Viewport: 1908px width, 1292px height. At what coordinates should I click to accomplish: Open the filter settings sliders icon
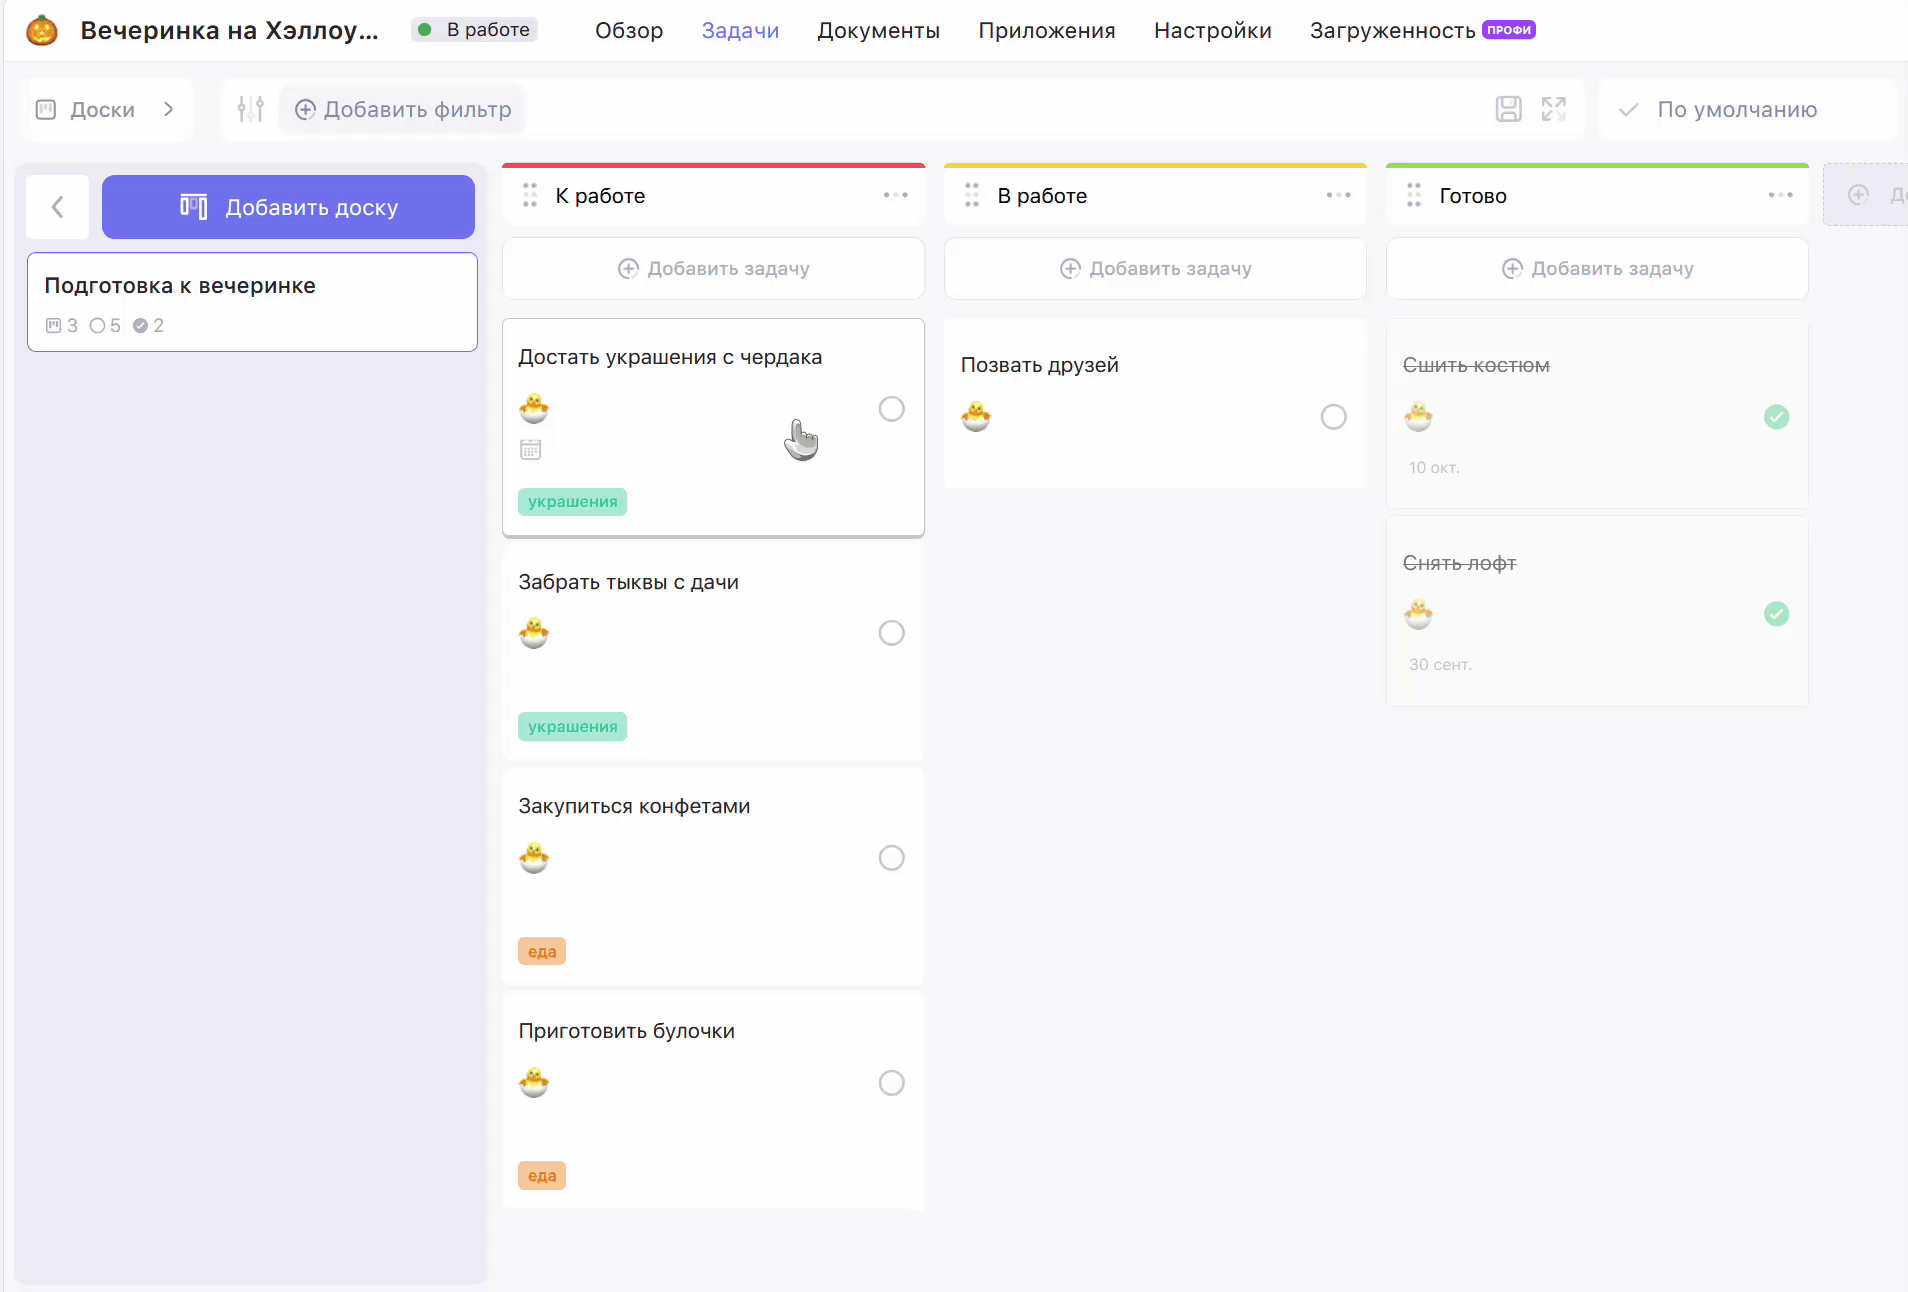point(251,109)
